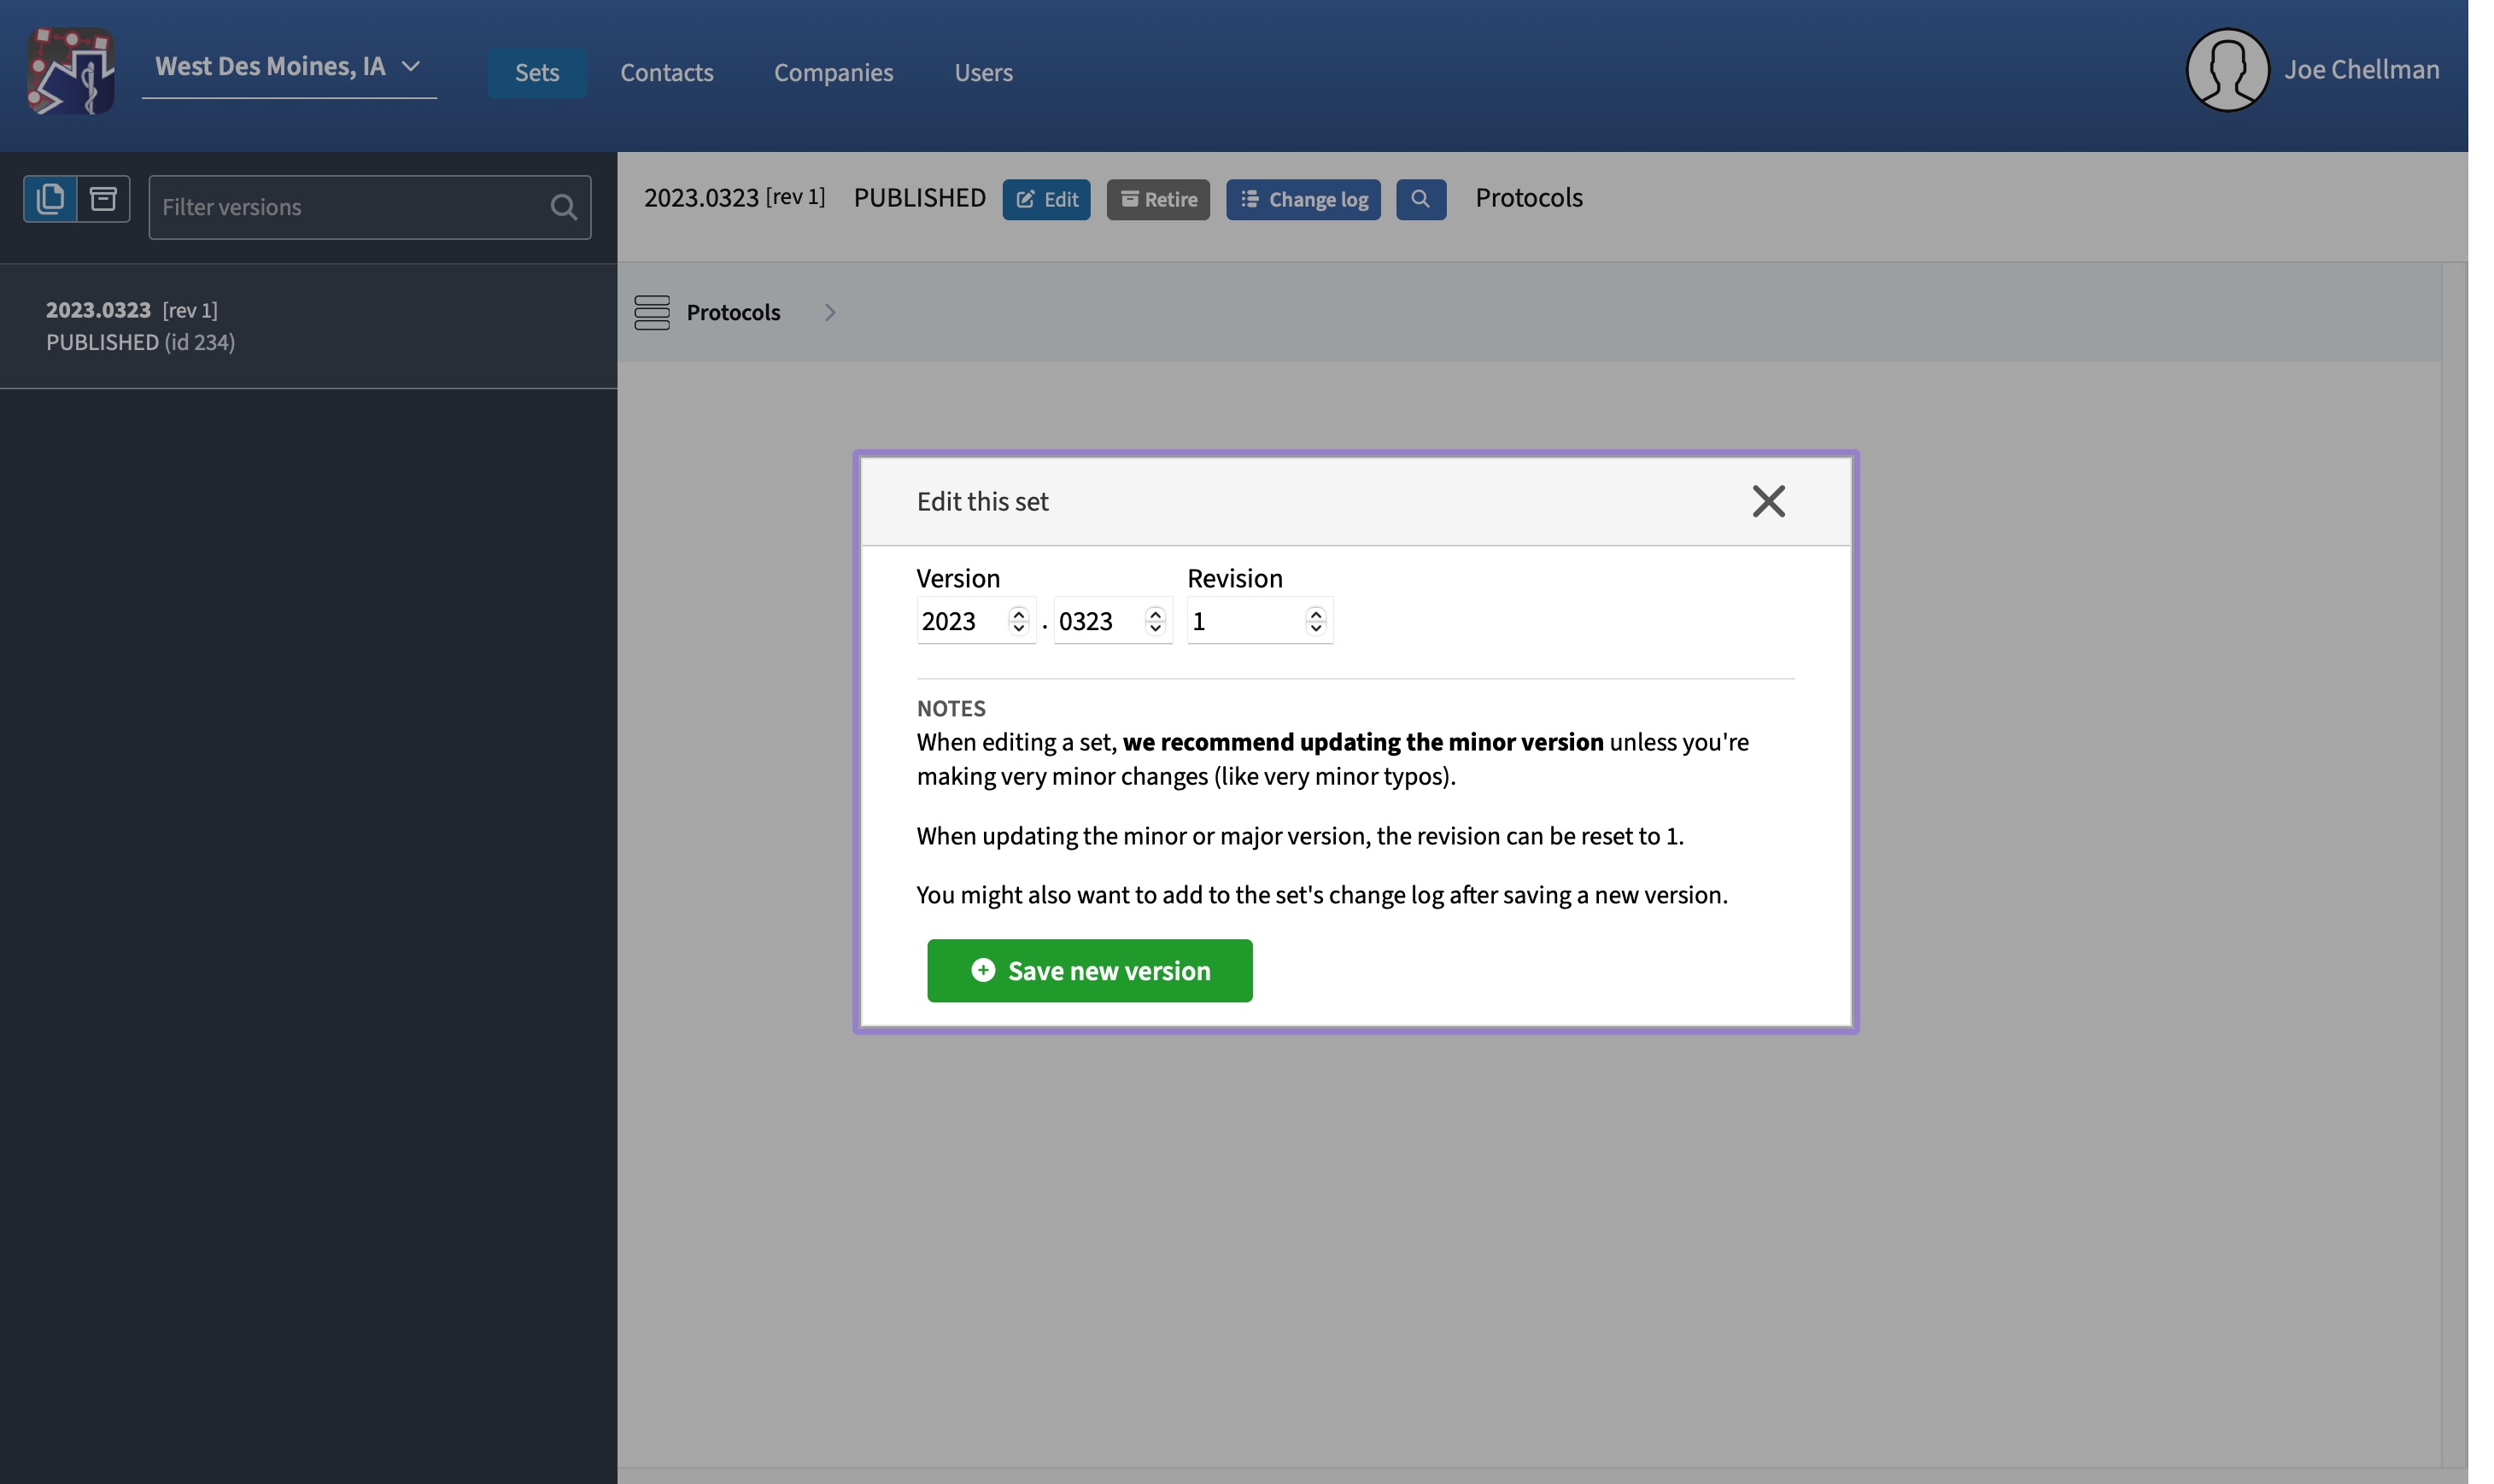Viewport: 2494px width, 1484px height.
Task: Click the stacked Protocols icon in breadcrumb bar
Action: tap(651, 312)
